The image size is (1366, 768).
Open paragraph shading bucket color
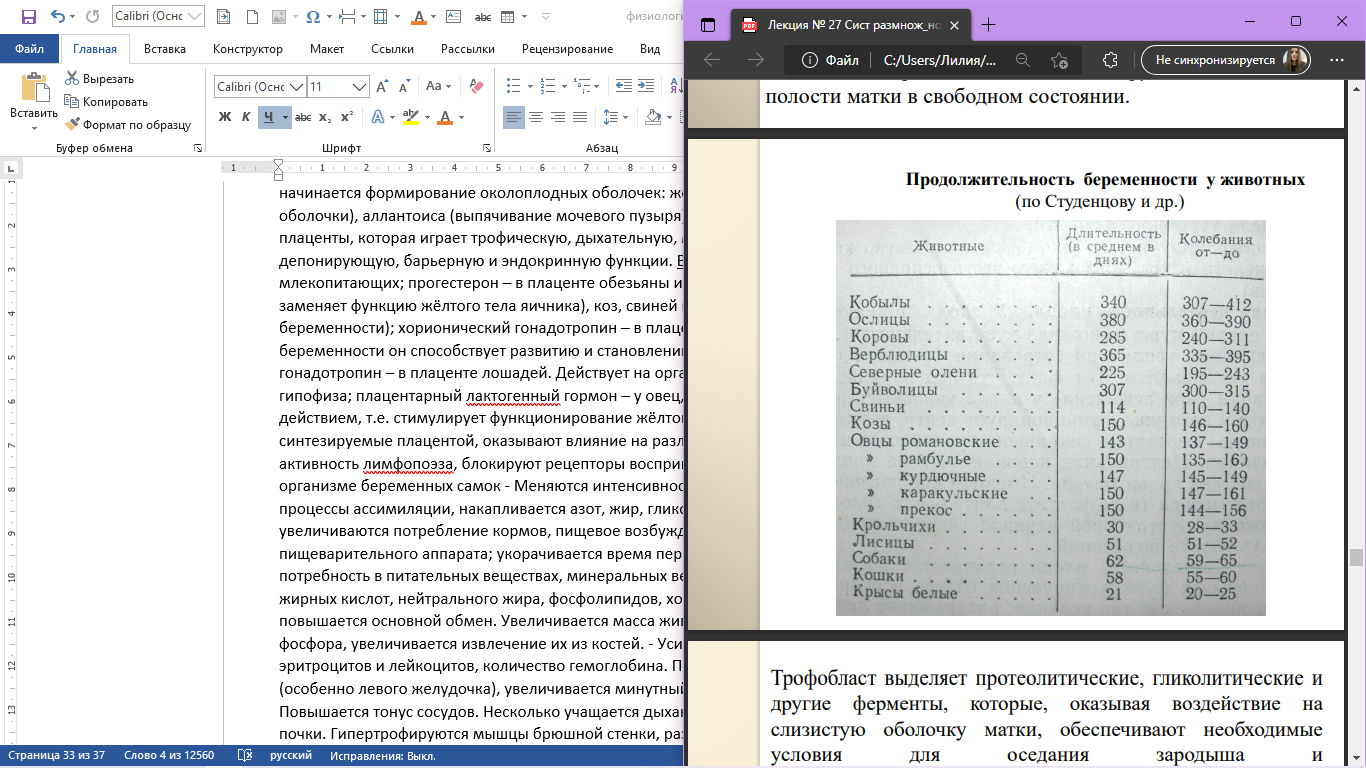pyautogui.click(x=653, y=117)
